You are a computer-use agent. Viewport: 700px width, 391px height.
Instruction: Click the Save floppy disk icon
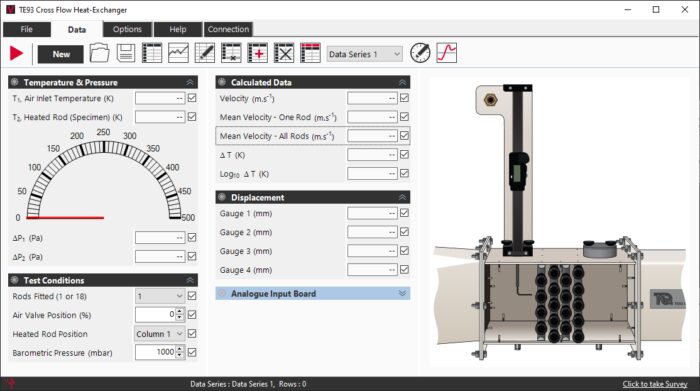point(126,53)
